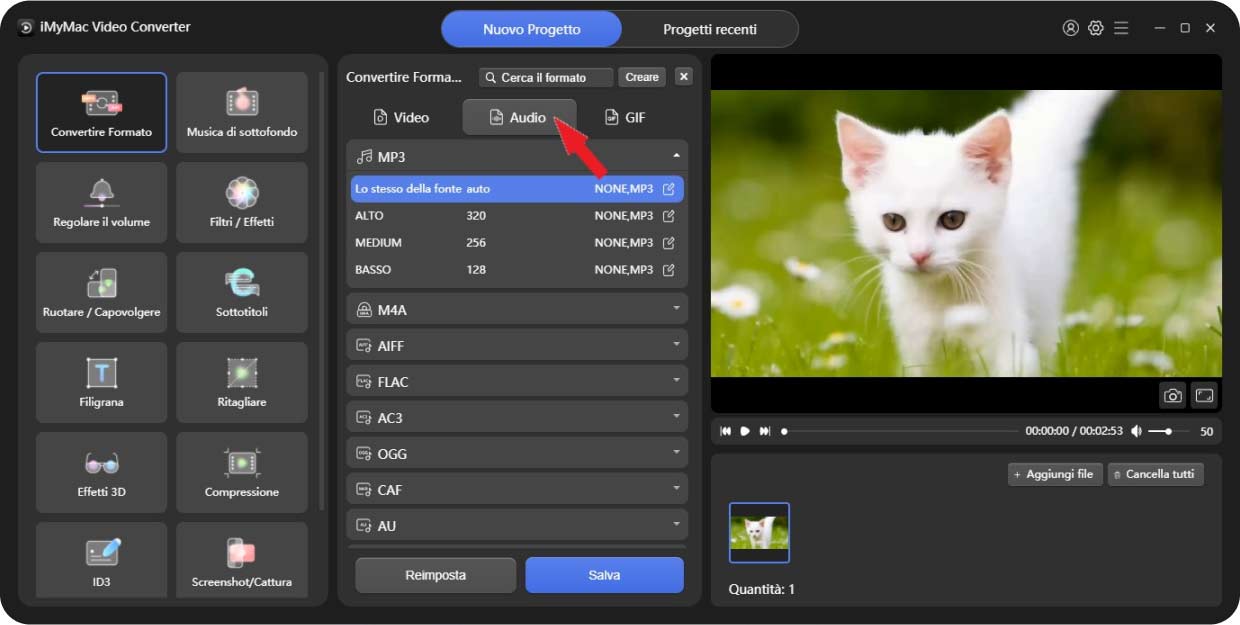
Task: Click the Cerca il formato search field
Action: (546, 77)
